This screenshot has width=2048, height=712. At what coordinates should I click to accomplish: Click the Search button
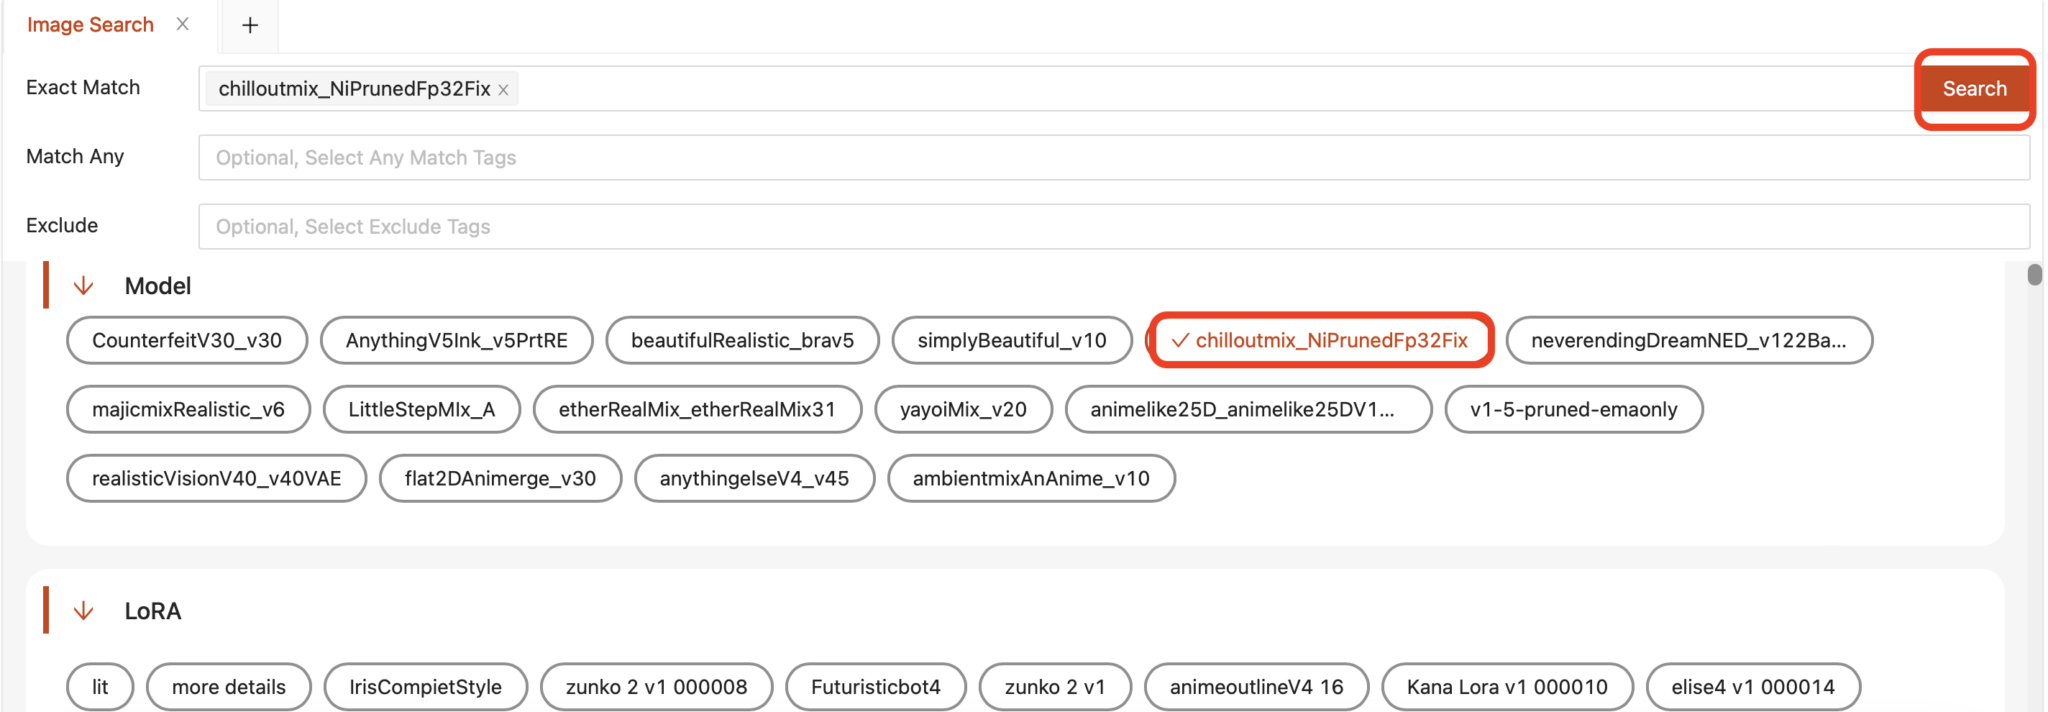tap(1973, 89)
